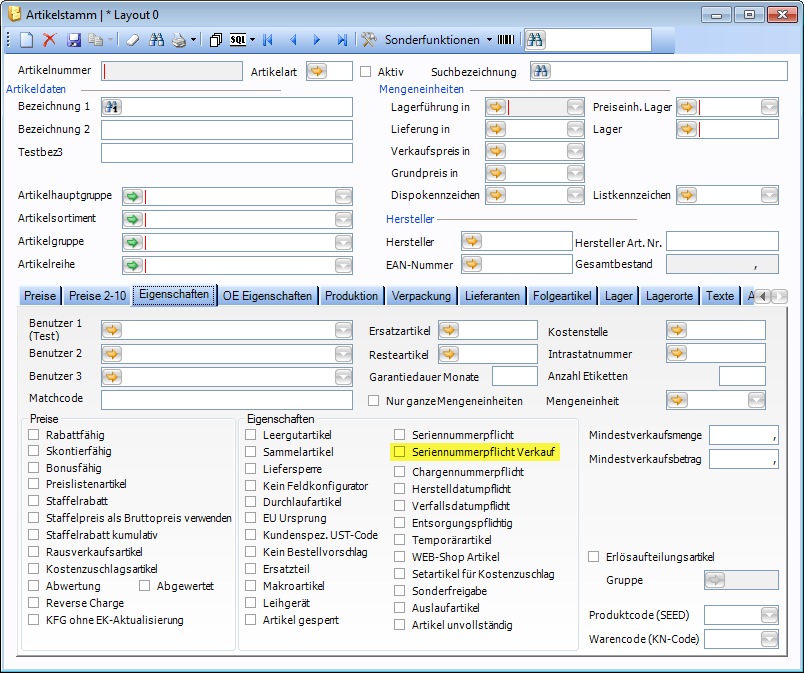Click the save diskette icon

pos(74,40)
